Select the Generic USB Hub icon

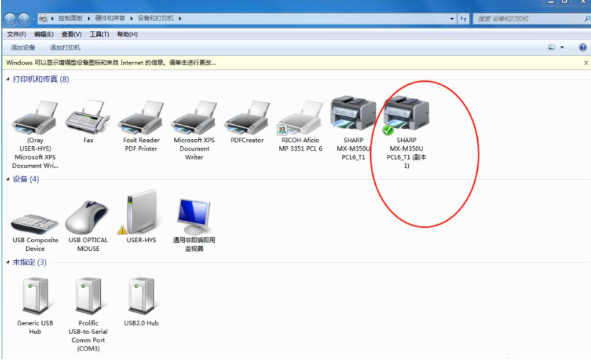pos(35,297)
